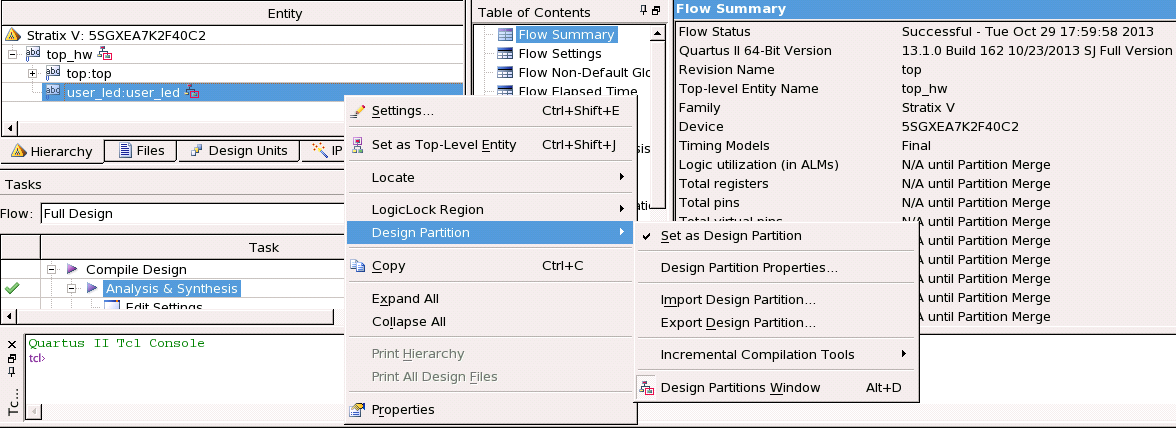Click the Stratix V device warning icon
1176x428 pixels.
click(x=13, y=35)
